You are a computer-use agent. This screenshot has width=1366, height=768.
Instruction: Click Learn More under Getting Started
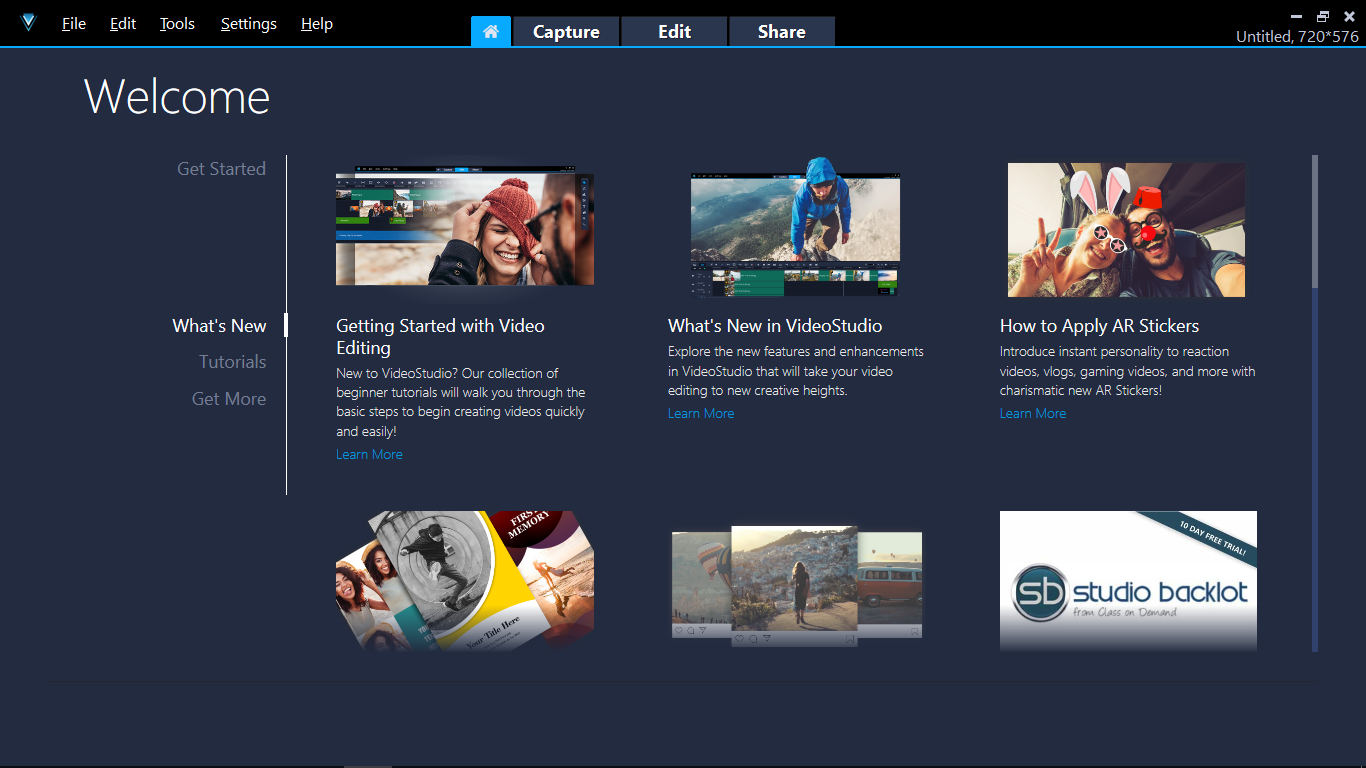pos(369,455)
